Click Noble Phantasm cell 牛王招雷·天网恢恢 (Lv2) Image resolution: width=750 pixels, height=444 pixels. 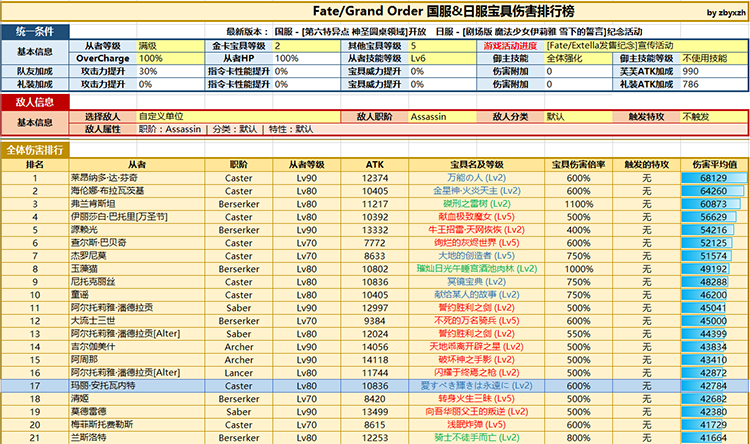coord(476,230)
